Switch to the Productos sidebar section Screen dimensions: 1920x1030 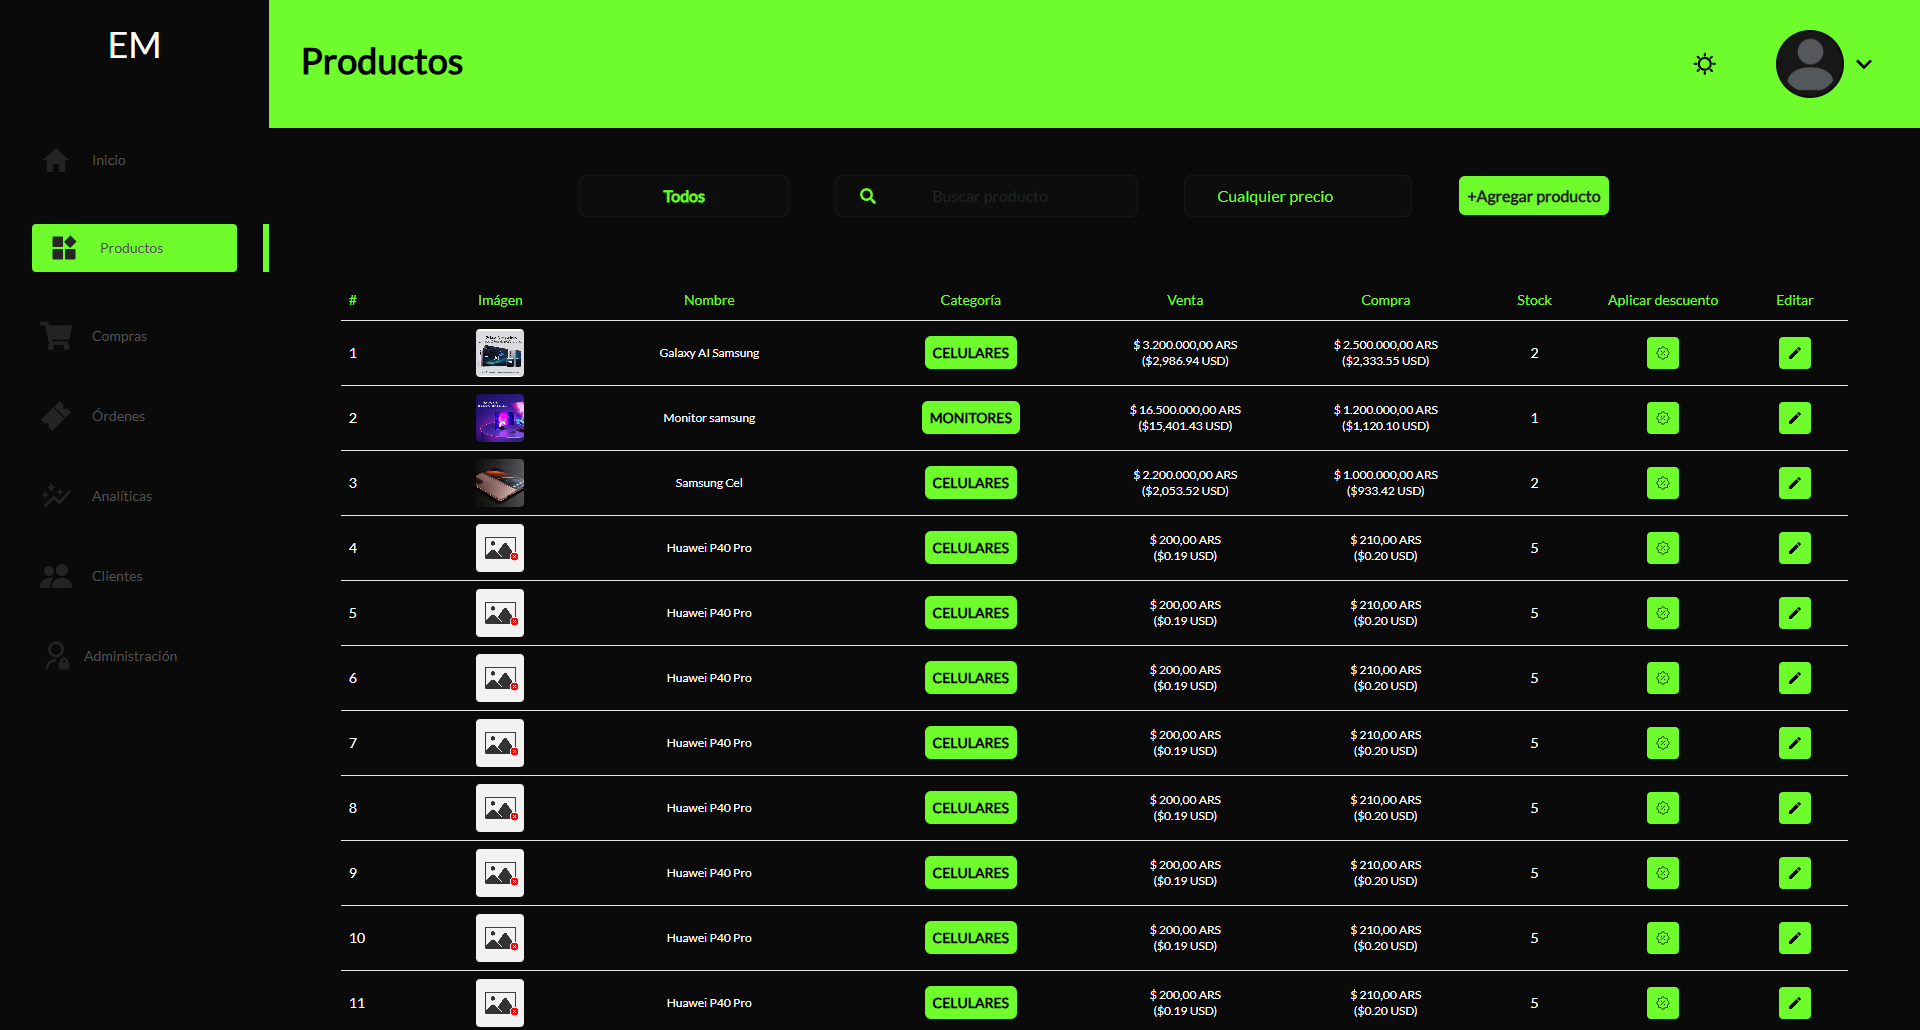[x=133, y=248]
